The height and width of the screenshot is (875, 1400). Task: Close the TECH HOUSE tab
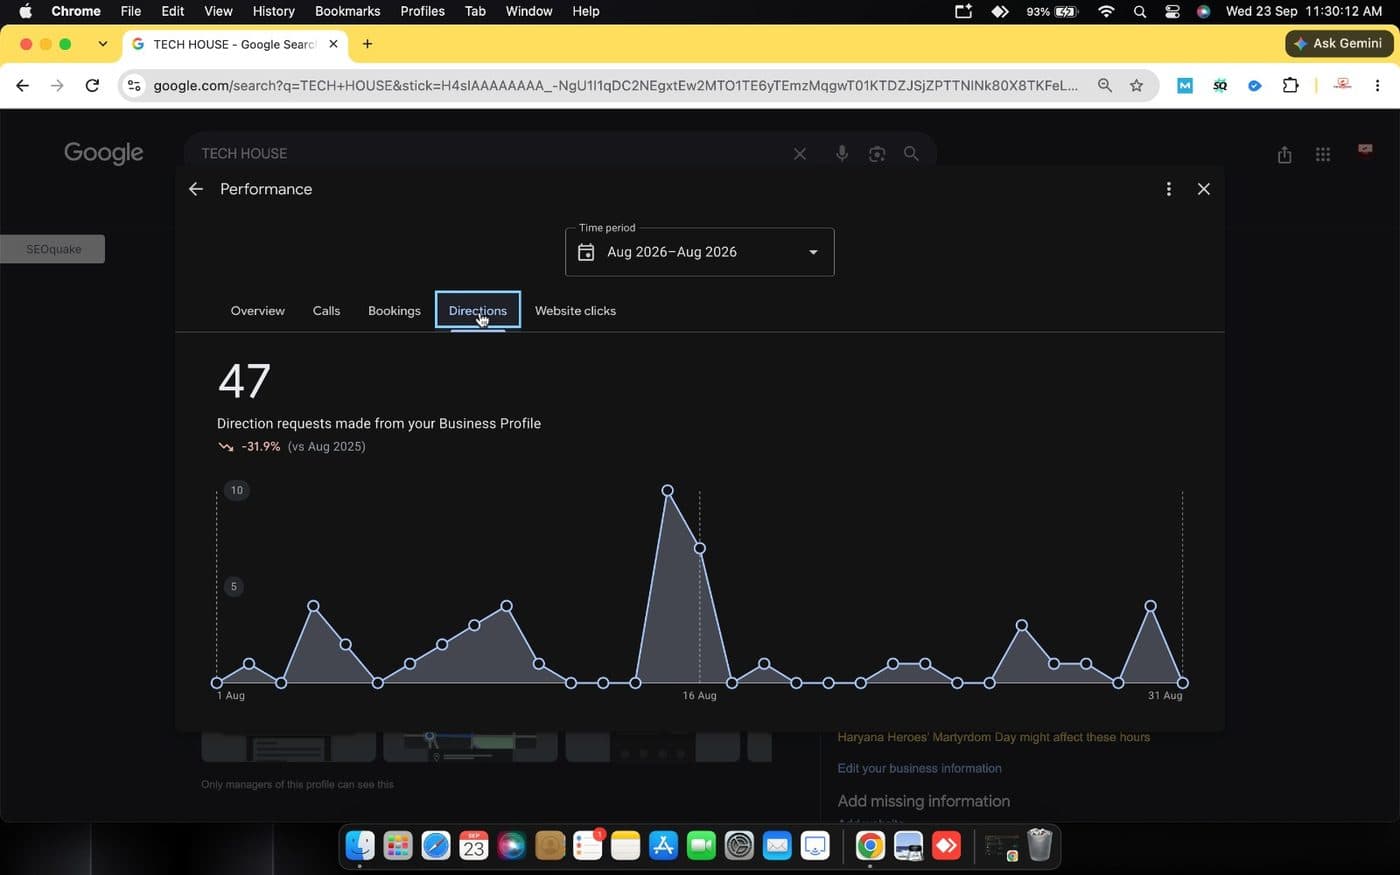point(333,44)
